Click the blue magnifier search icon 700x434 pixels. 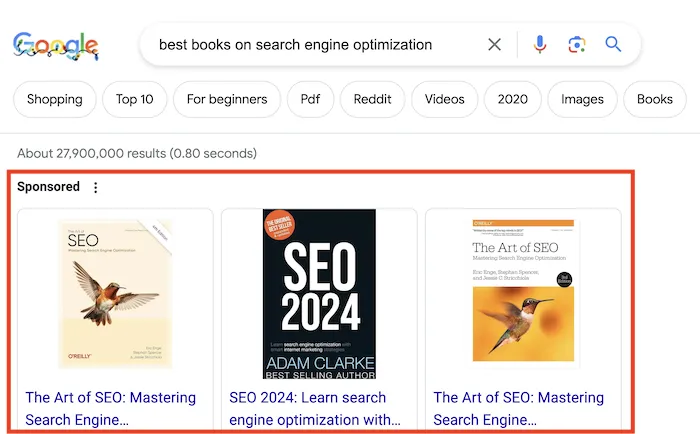(613, 44)
